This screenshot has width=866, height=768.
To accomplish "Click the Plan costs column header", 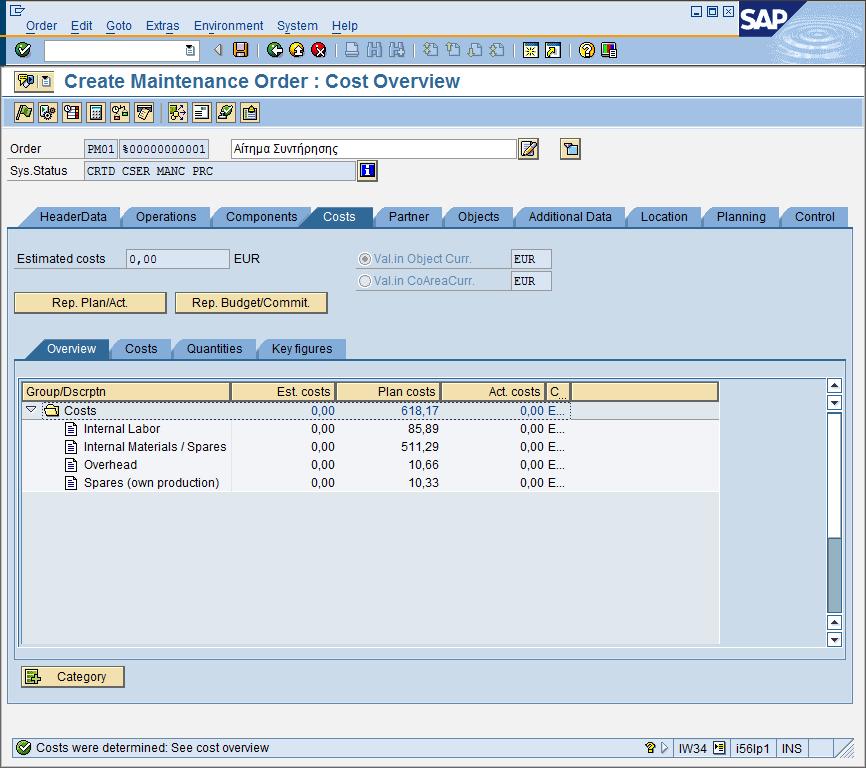I will pos(388,391).
